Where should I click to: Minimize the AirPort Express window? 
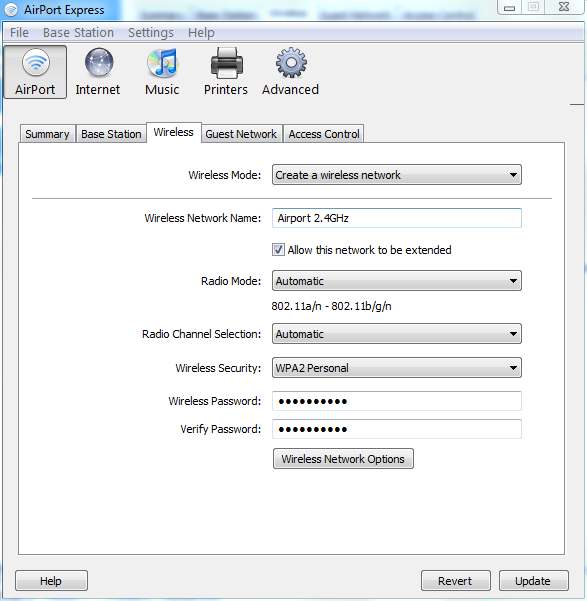[509, 7]
